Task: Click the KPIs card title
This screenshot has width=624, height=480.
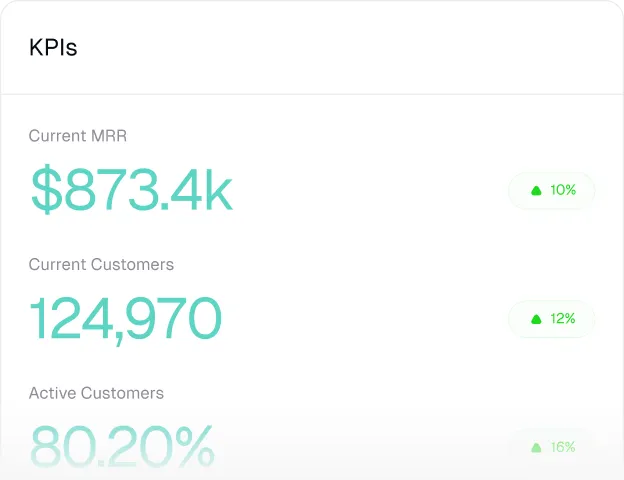Action: click(53, 48)
